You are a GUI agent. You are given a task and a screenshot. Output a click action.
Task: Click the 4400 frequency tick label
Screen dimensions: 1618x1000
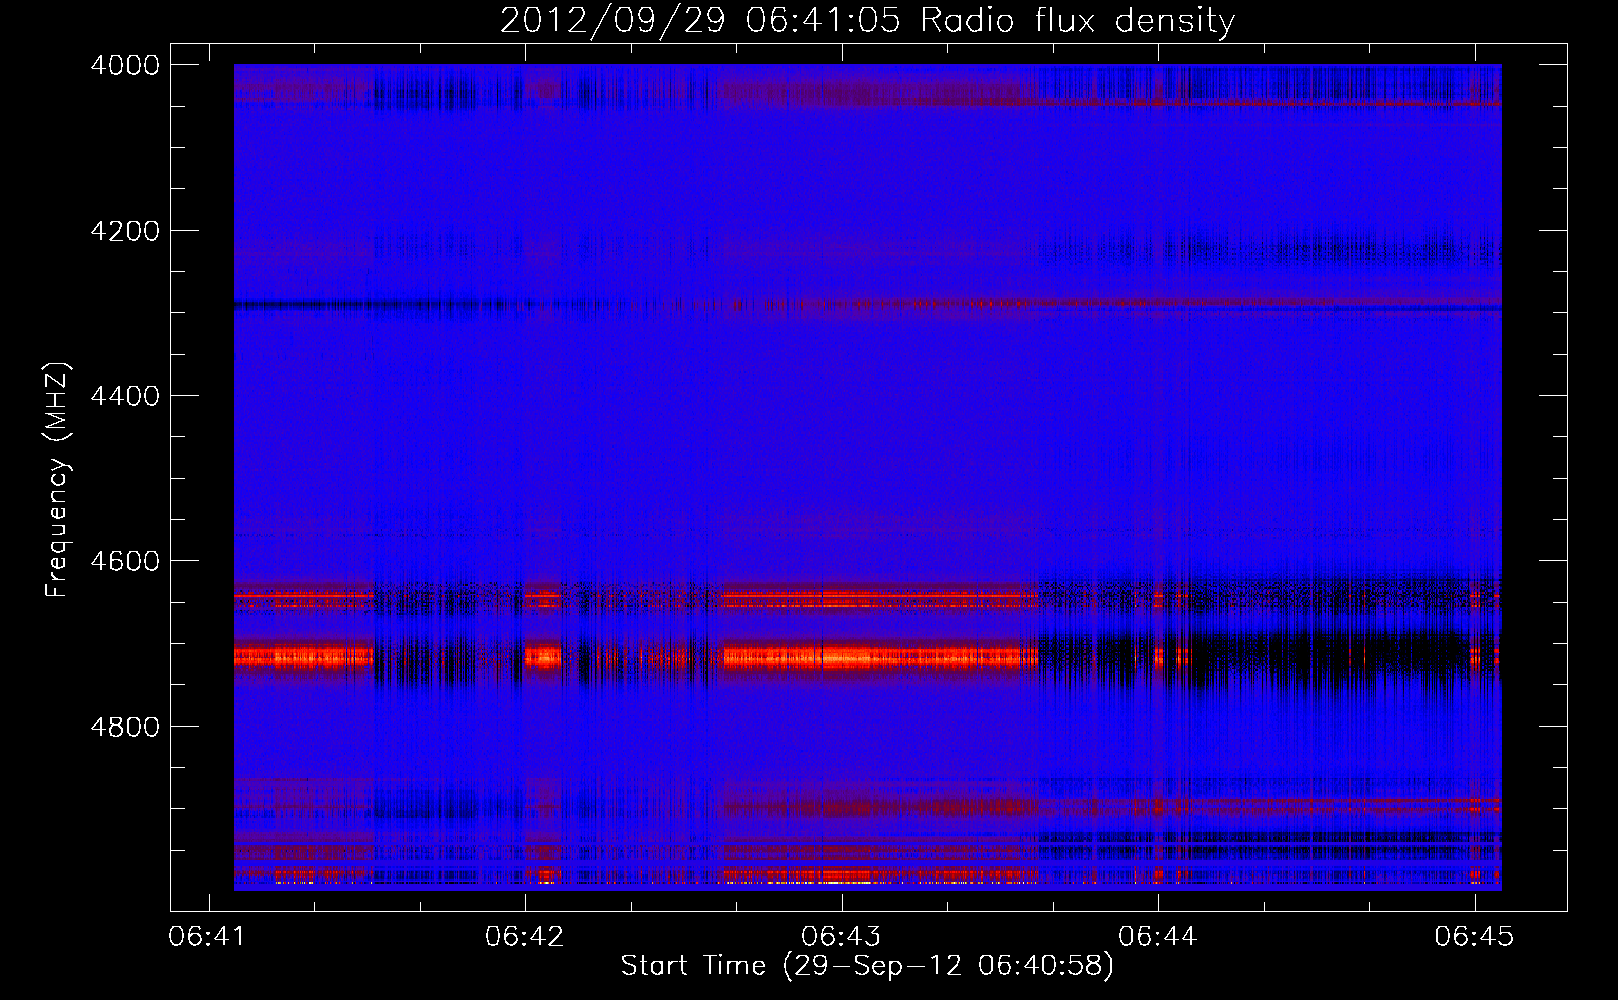(125, 396)
